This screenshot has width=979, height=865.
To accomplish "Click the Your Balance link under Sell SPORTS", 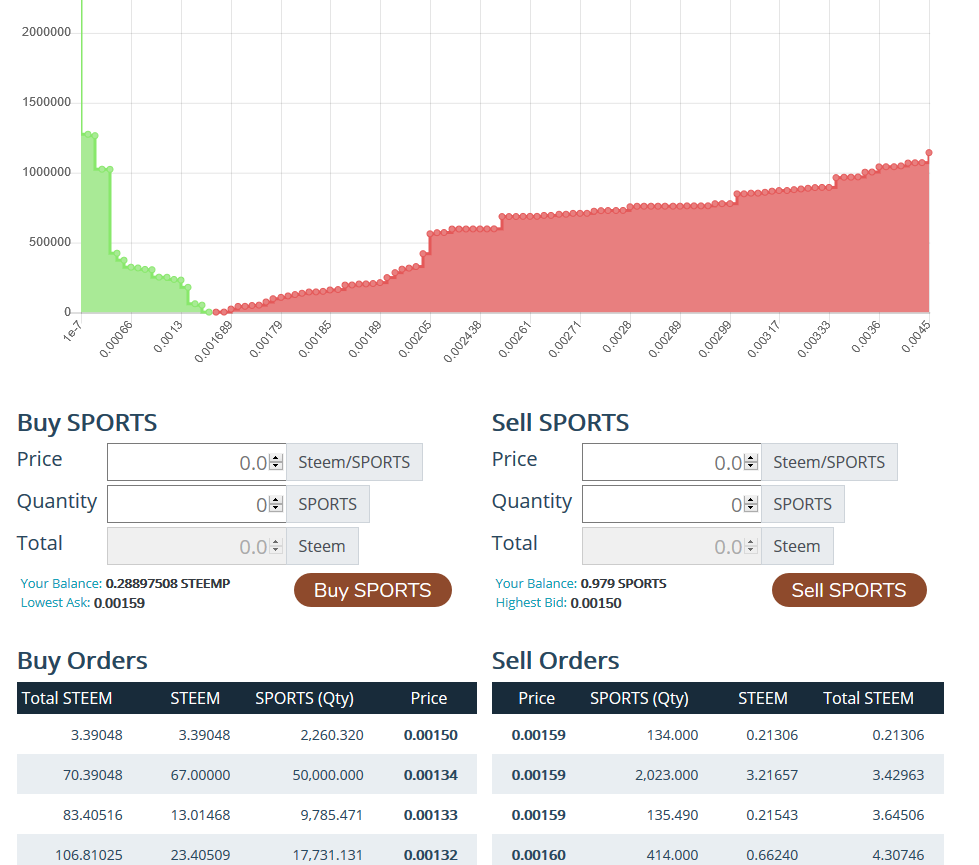I will click(x=536, y=583).
